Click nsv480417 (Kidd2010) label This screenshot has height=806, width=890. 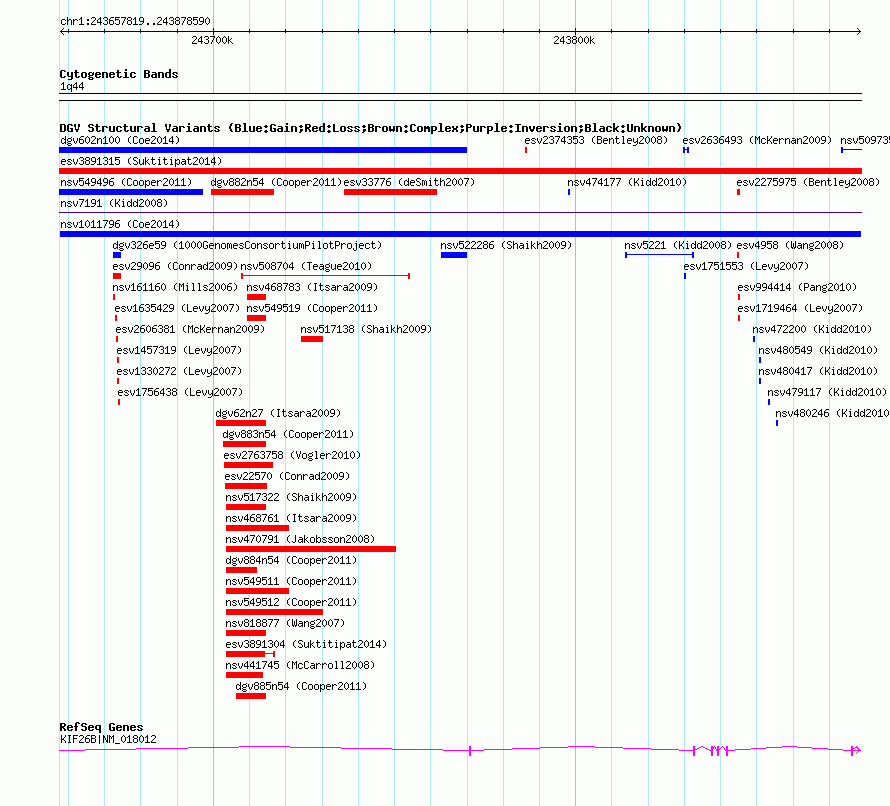[x=818, y=371]
